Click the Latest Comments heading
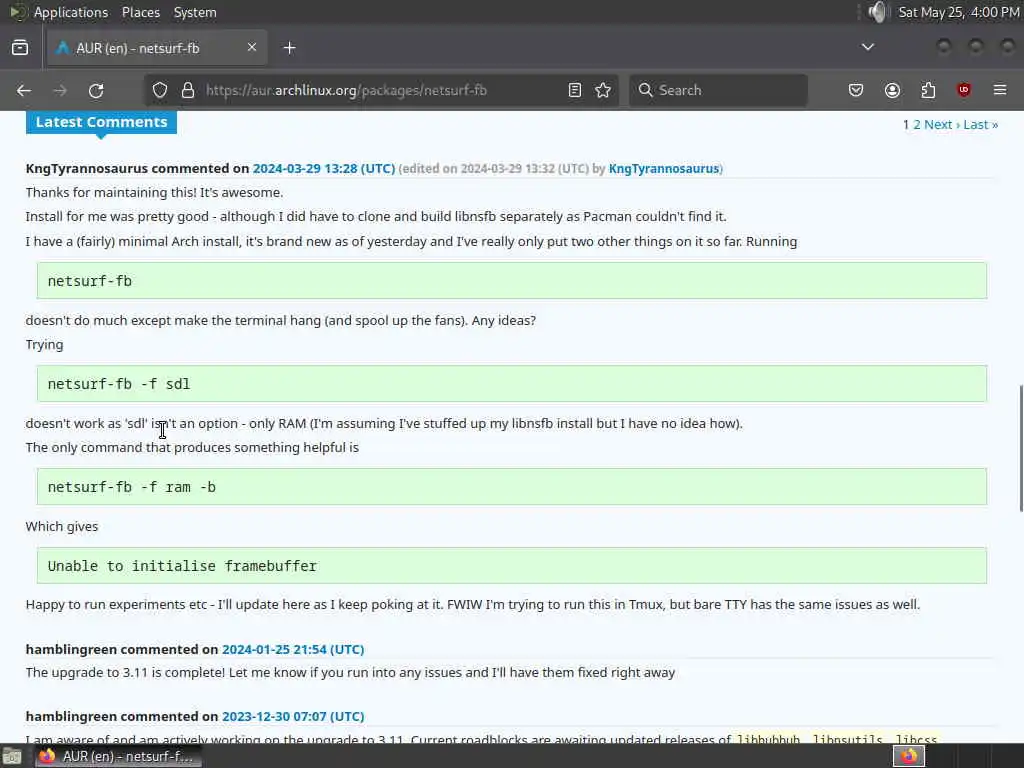Screen dimensions: 1024x768 (101, 122)
